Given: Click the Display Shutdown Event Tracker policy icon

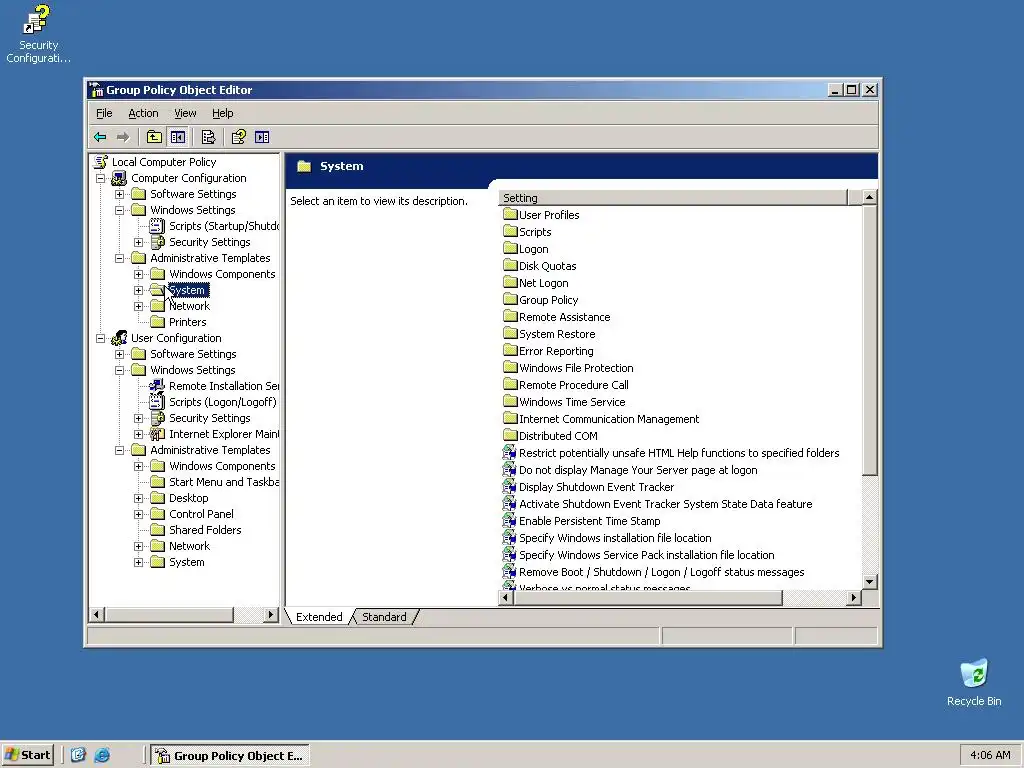Looking at the screenshot, I should tap(509, 487).
